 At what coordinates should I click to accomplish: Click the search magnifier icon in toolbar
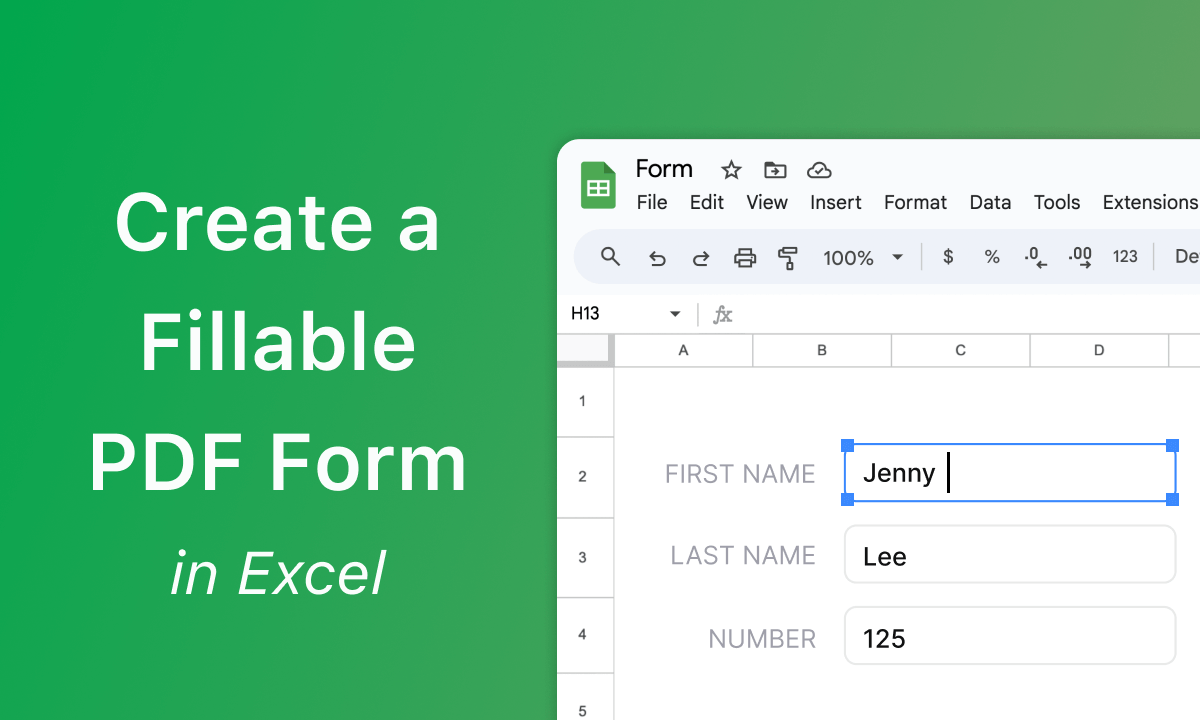click(611, 257)
